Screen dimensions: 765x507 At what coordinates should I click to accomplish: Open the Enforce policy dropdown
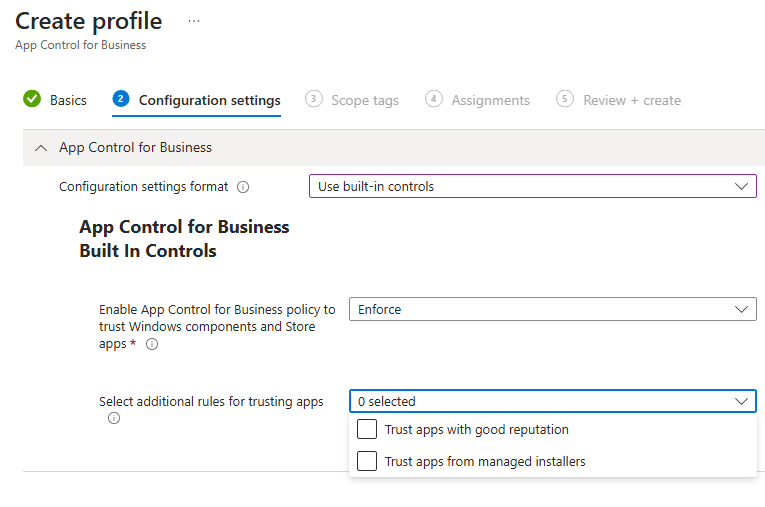552,310
